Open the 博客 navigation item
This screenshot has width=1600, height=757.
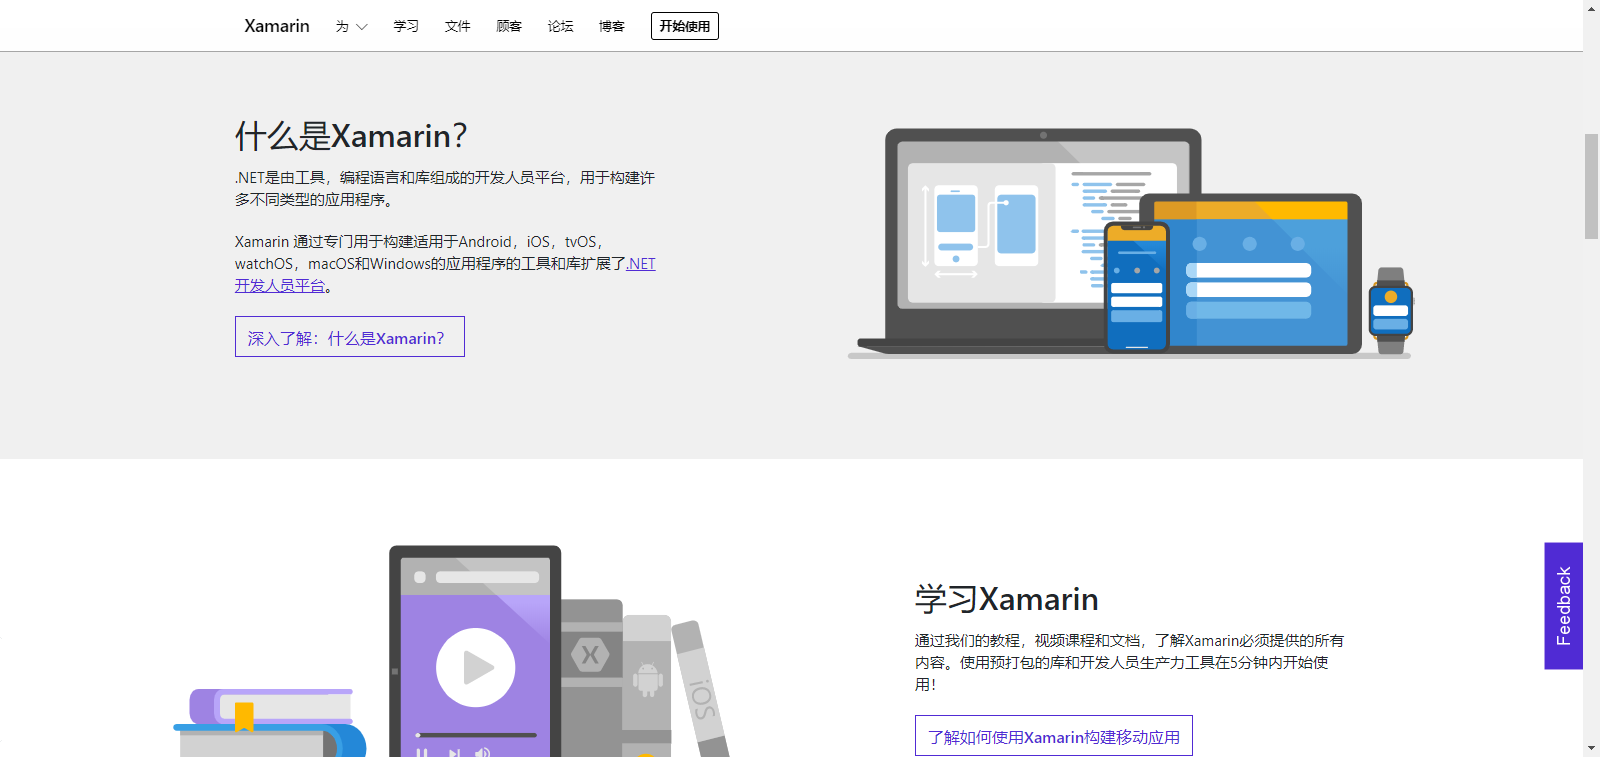(x=612, y=27)
